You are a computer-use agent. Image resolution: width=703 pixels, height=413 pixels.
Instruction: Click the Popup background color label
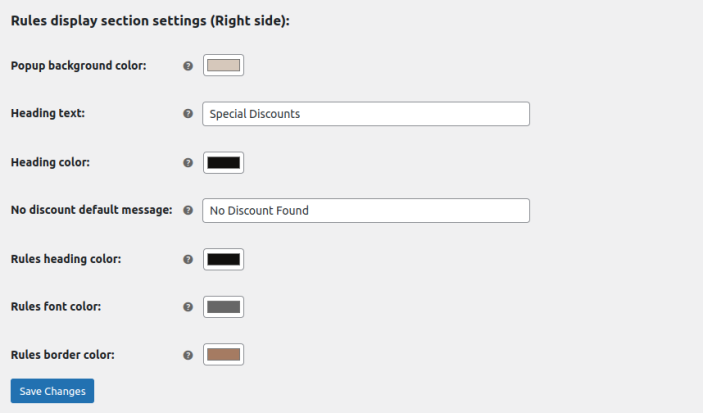click(x=78, y=66)
